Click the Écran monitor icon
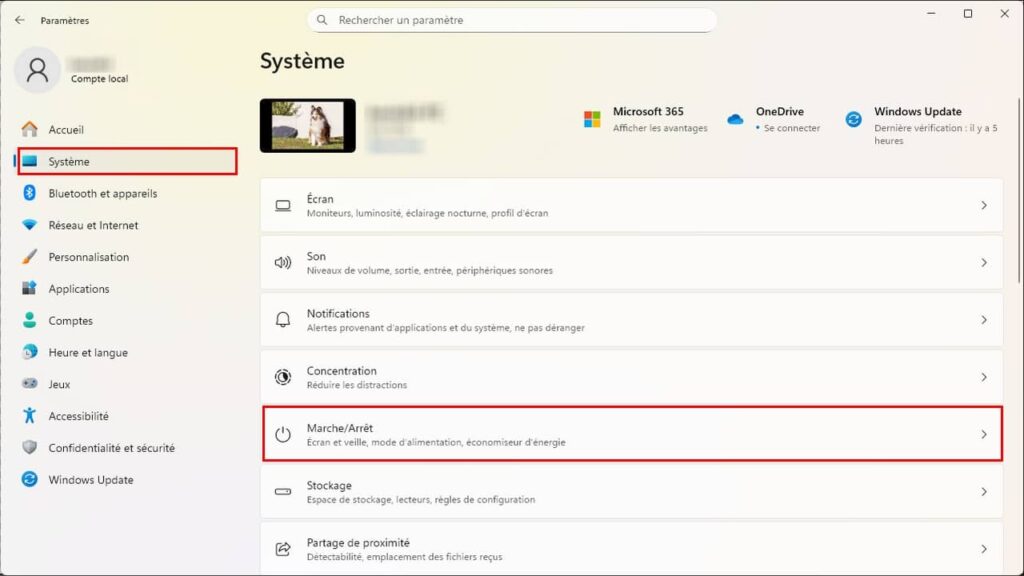The width and height of the screenshot is (1024, 576). coord(283,205)
